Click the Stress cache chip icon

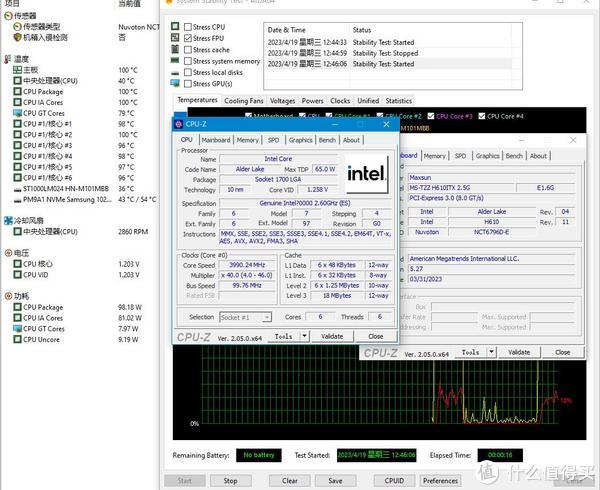click(175, 49)
